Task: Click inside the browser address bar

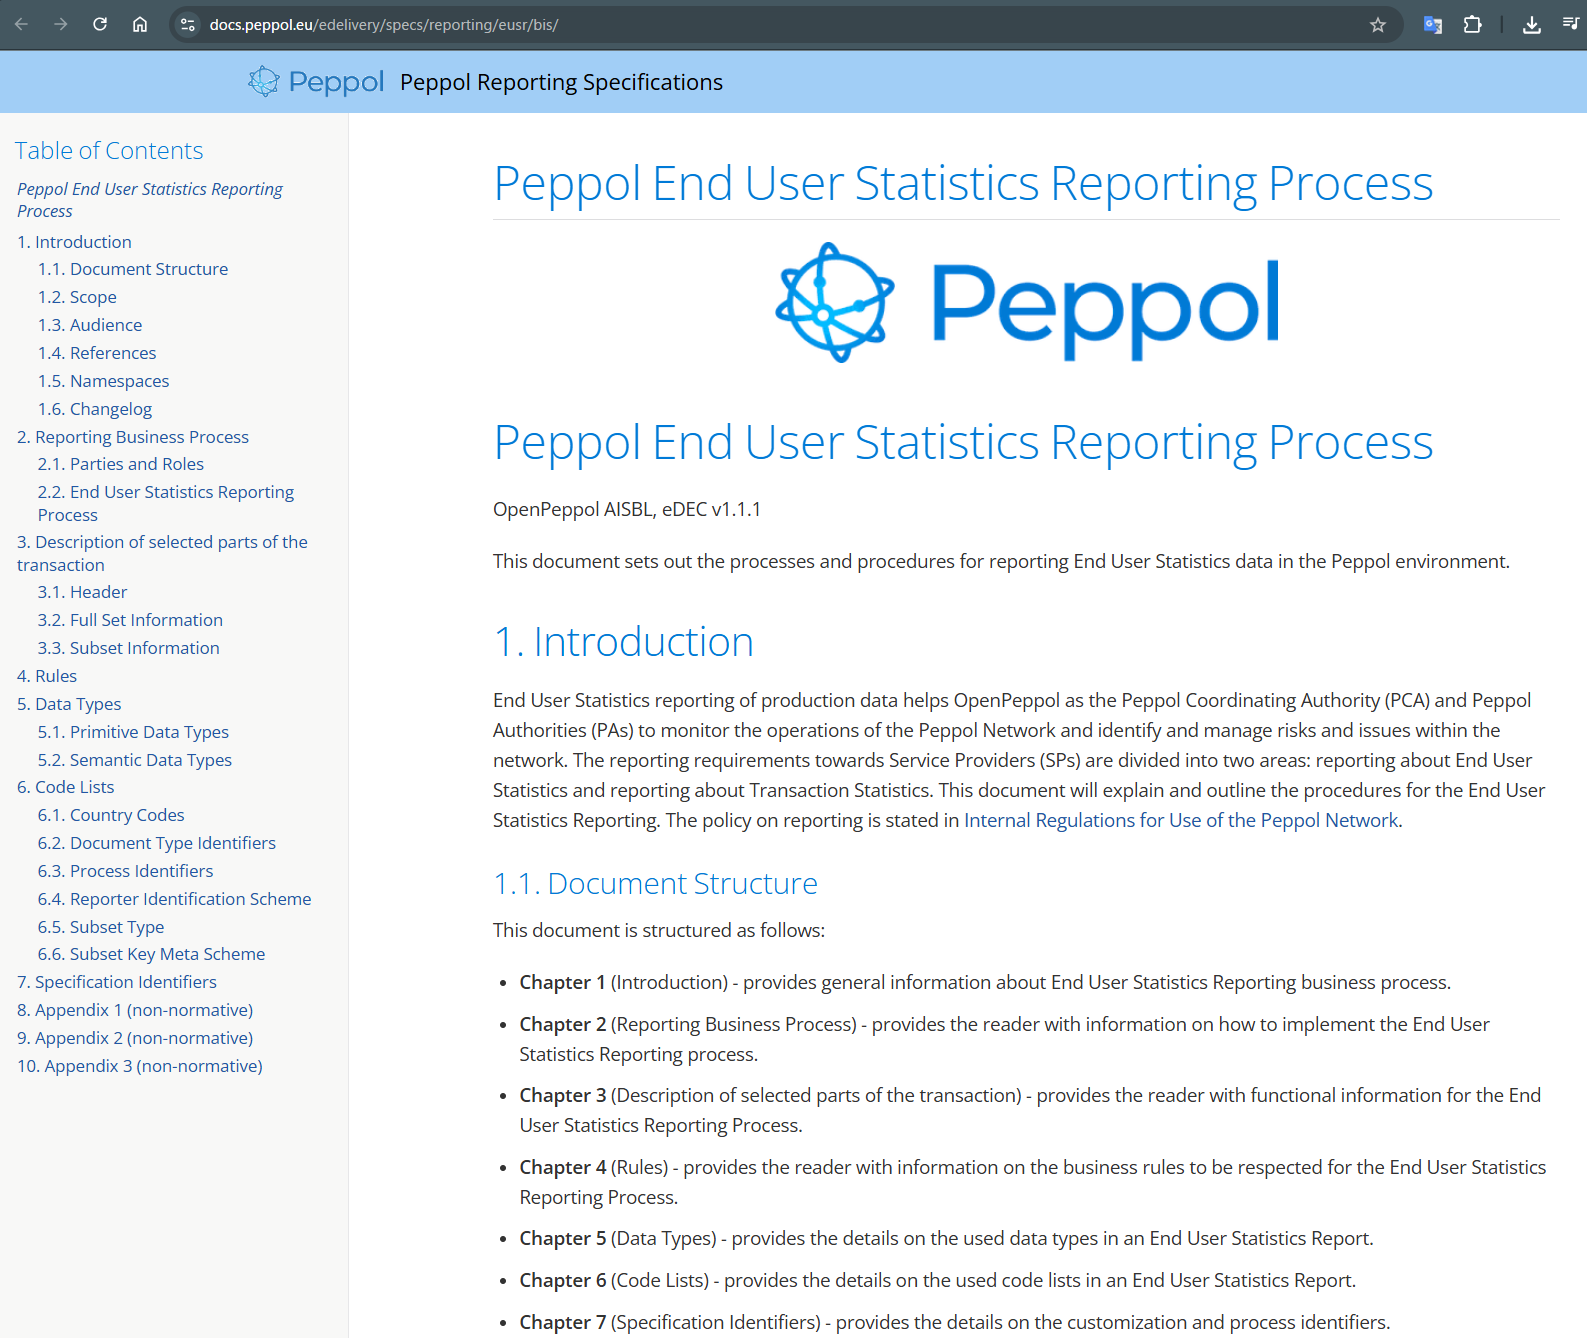Action: click(x=700, y=24)
